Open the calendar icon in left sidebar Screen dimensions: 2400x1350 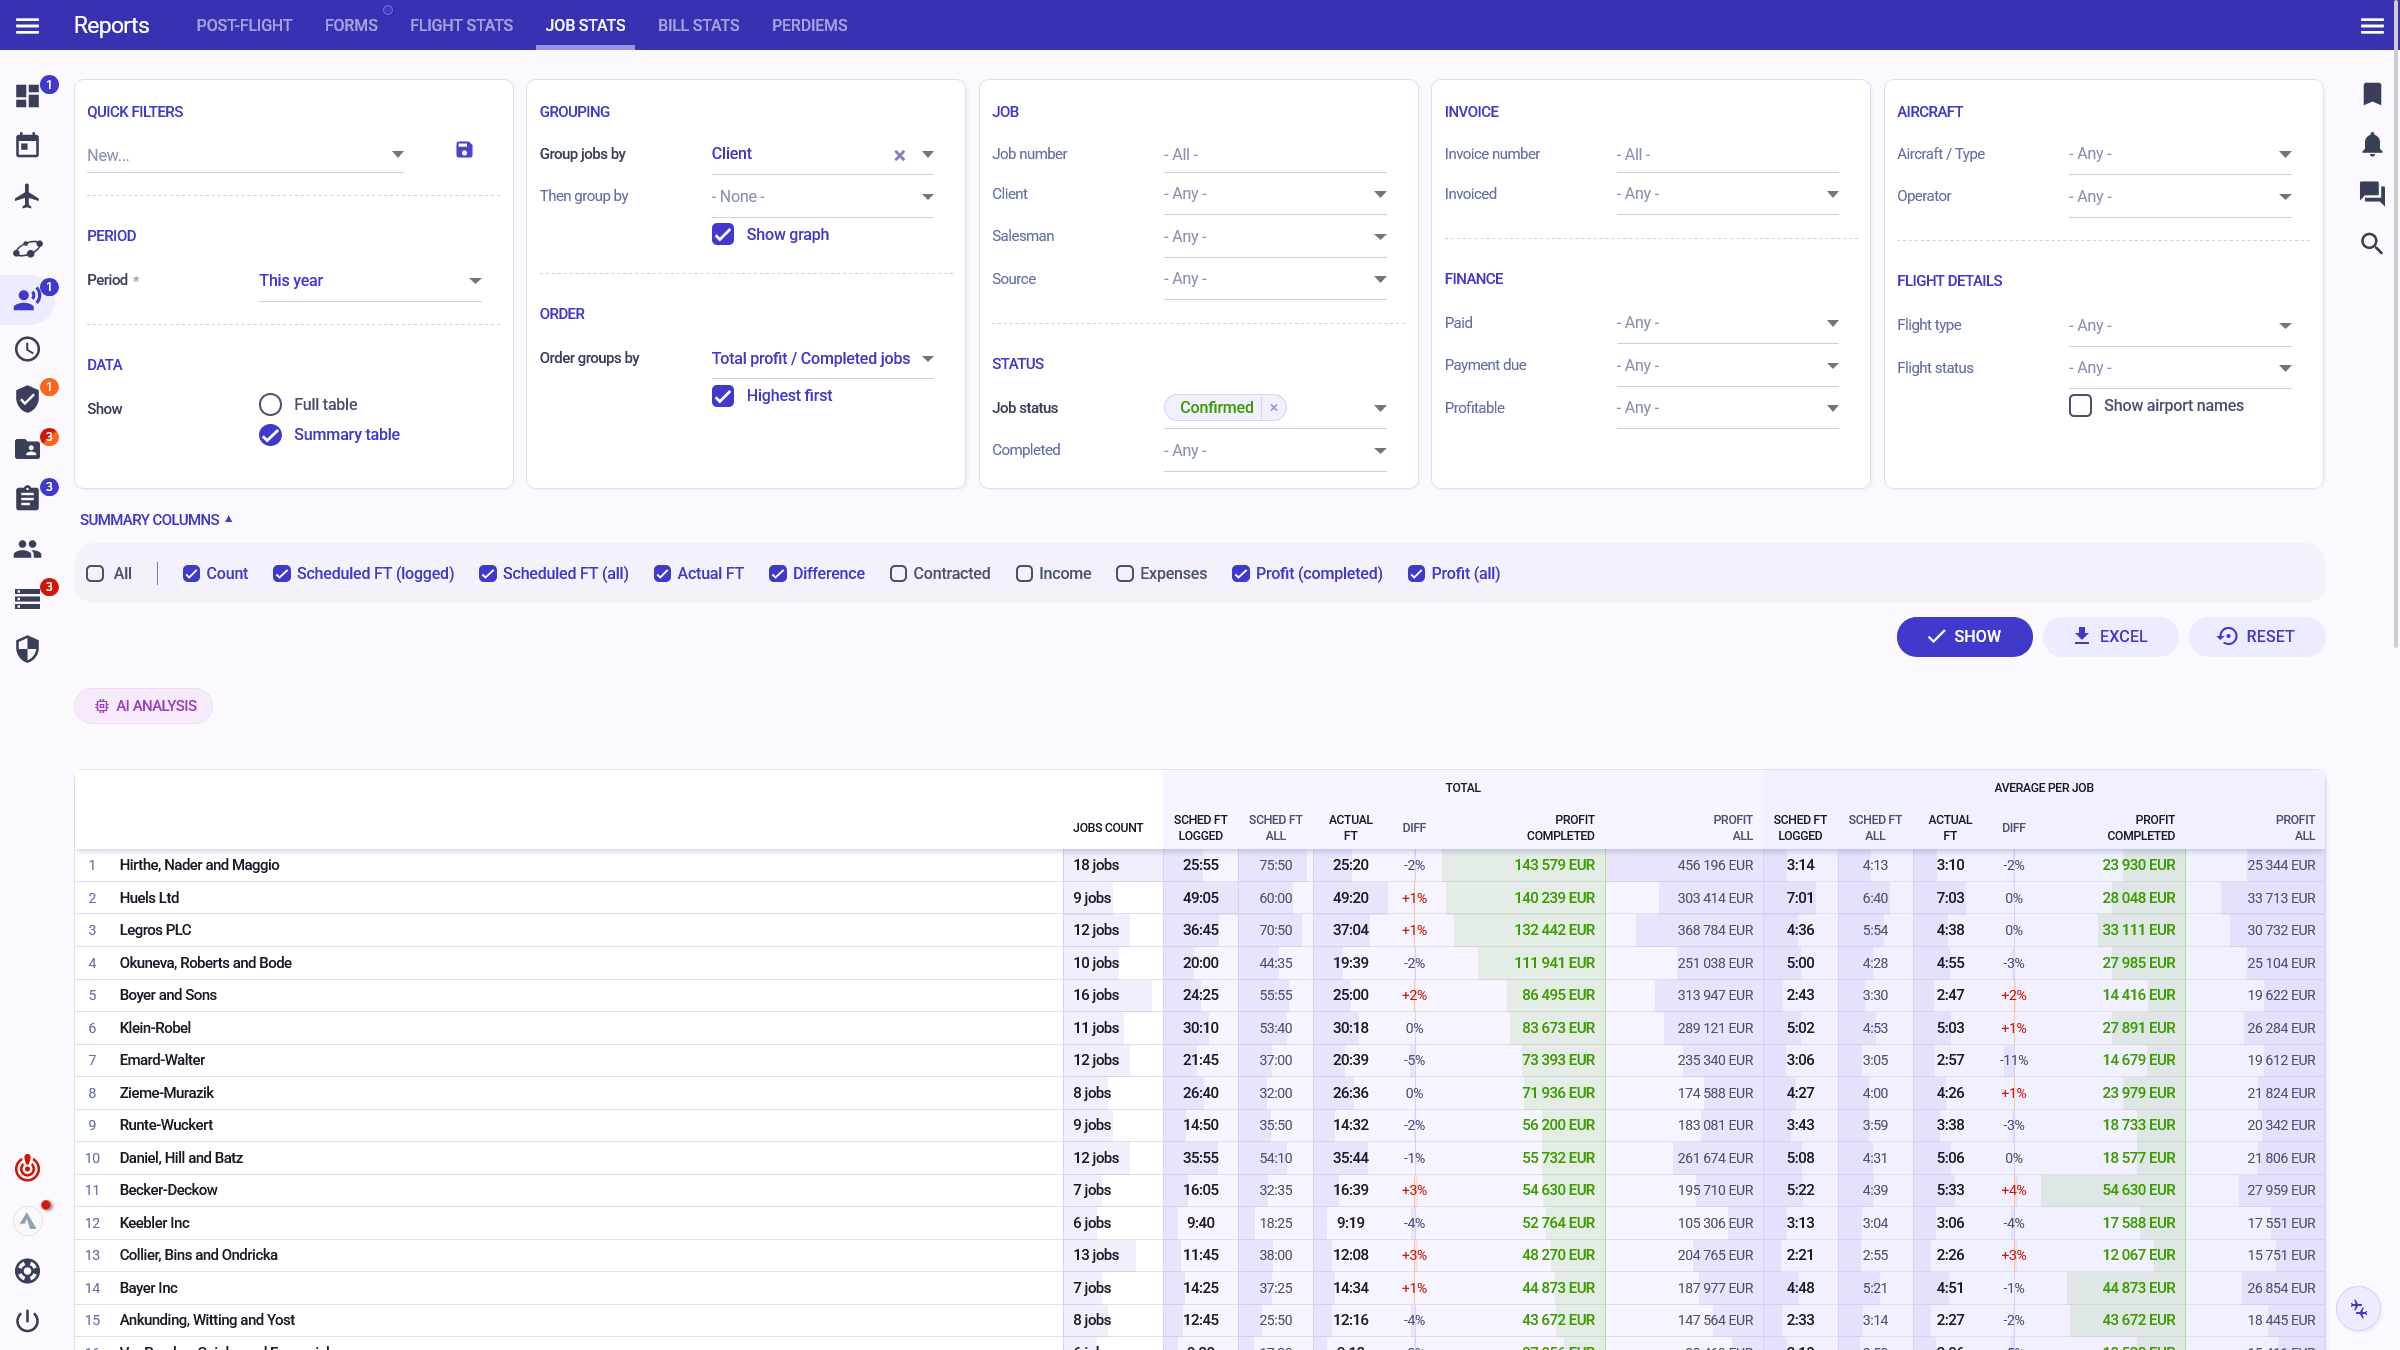(27, 146)
